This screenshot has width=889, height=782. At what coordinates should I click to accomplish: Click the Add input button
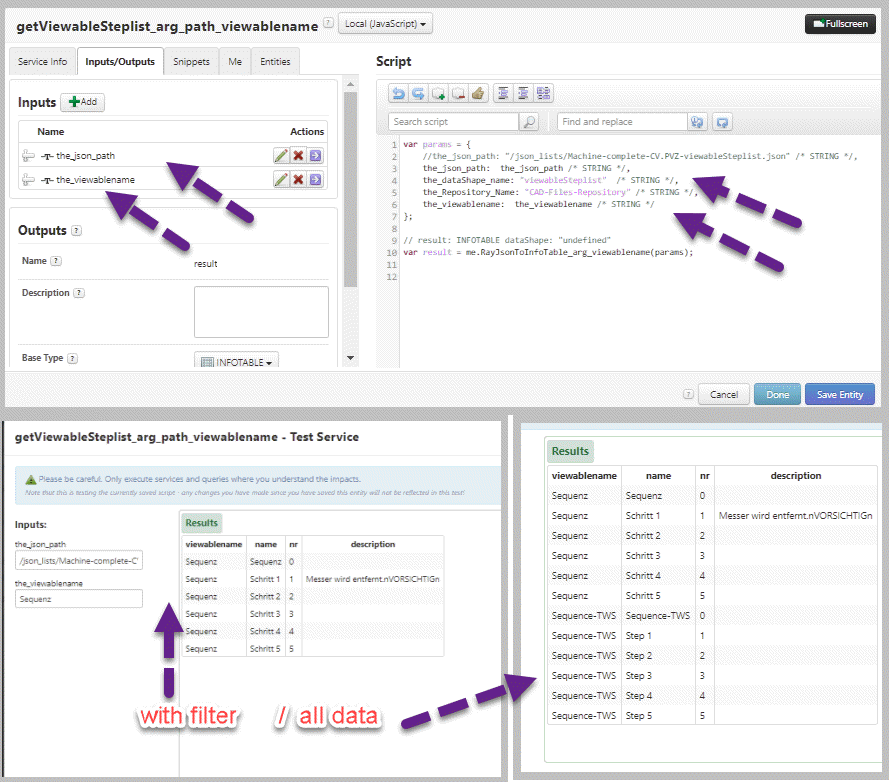[x=83, y=102]
